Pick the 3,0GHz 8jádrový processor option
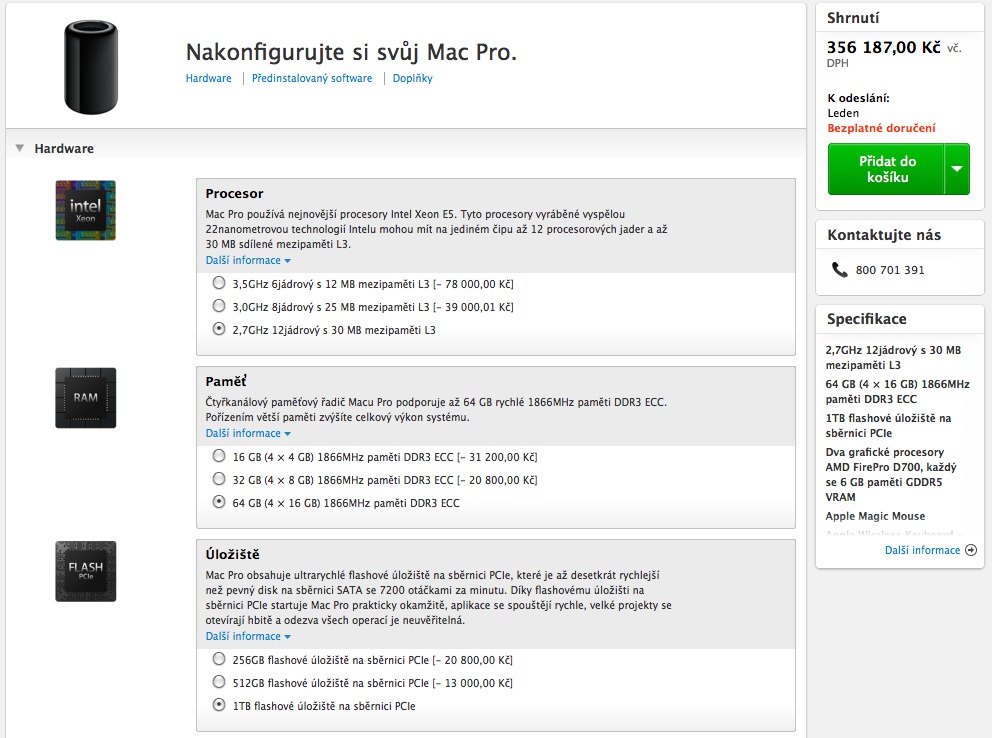 219,306
